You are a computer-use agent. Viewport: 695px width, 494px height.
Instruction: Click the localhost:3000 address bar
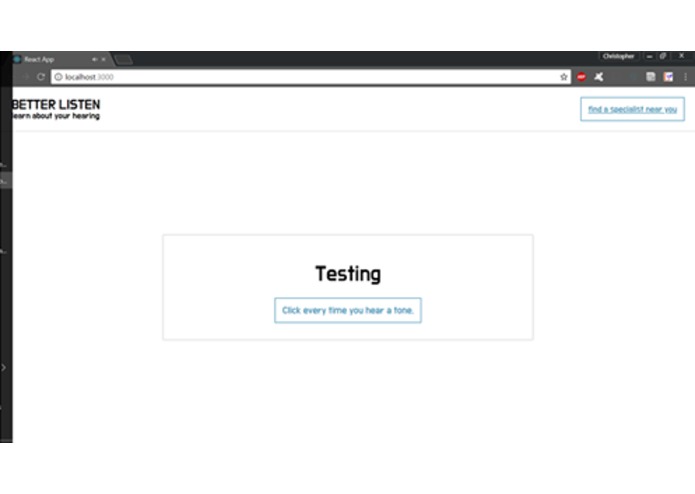[x=310, y=77]
